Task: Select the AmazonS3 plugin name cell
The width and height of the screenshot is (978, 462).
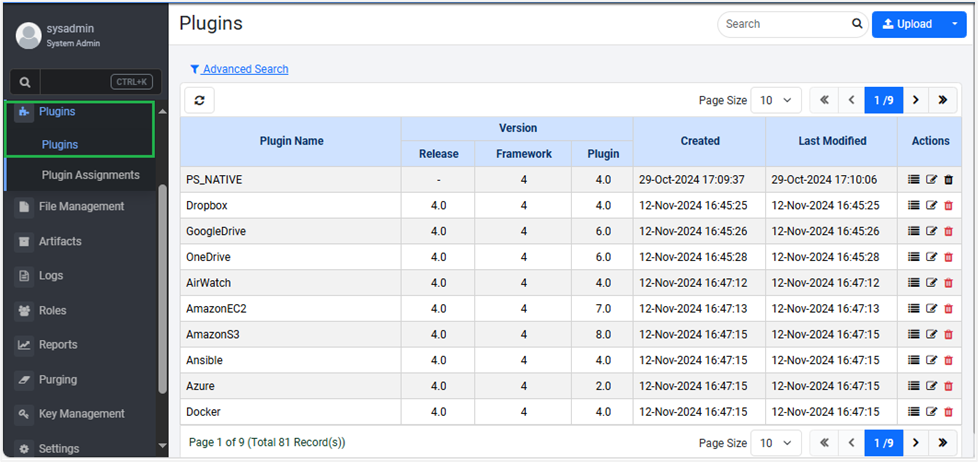Action: coord(291,335)
